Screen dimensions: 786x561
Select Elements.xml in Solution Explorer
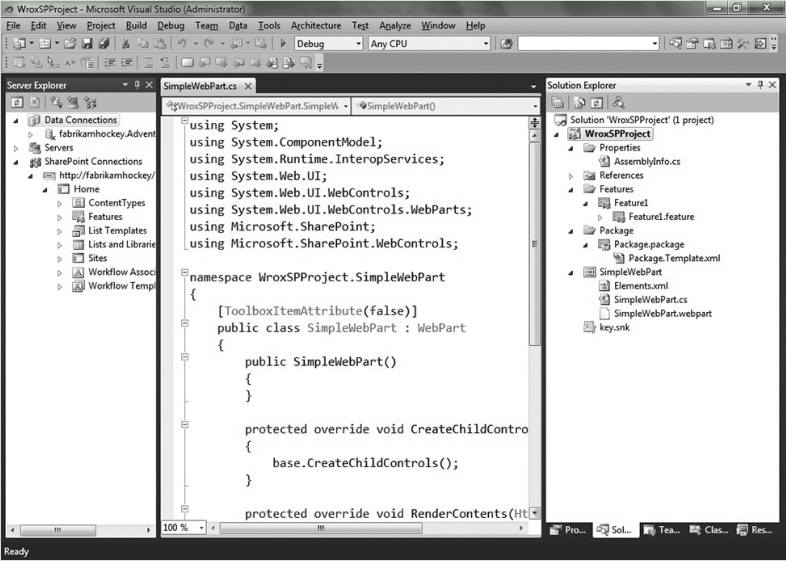click(641, 286)
